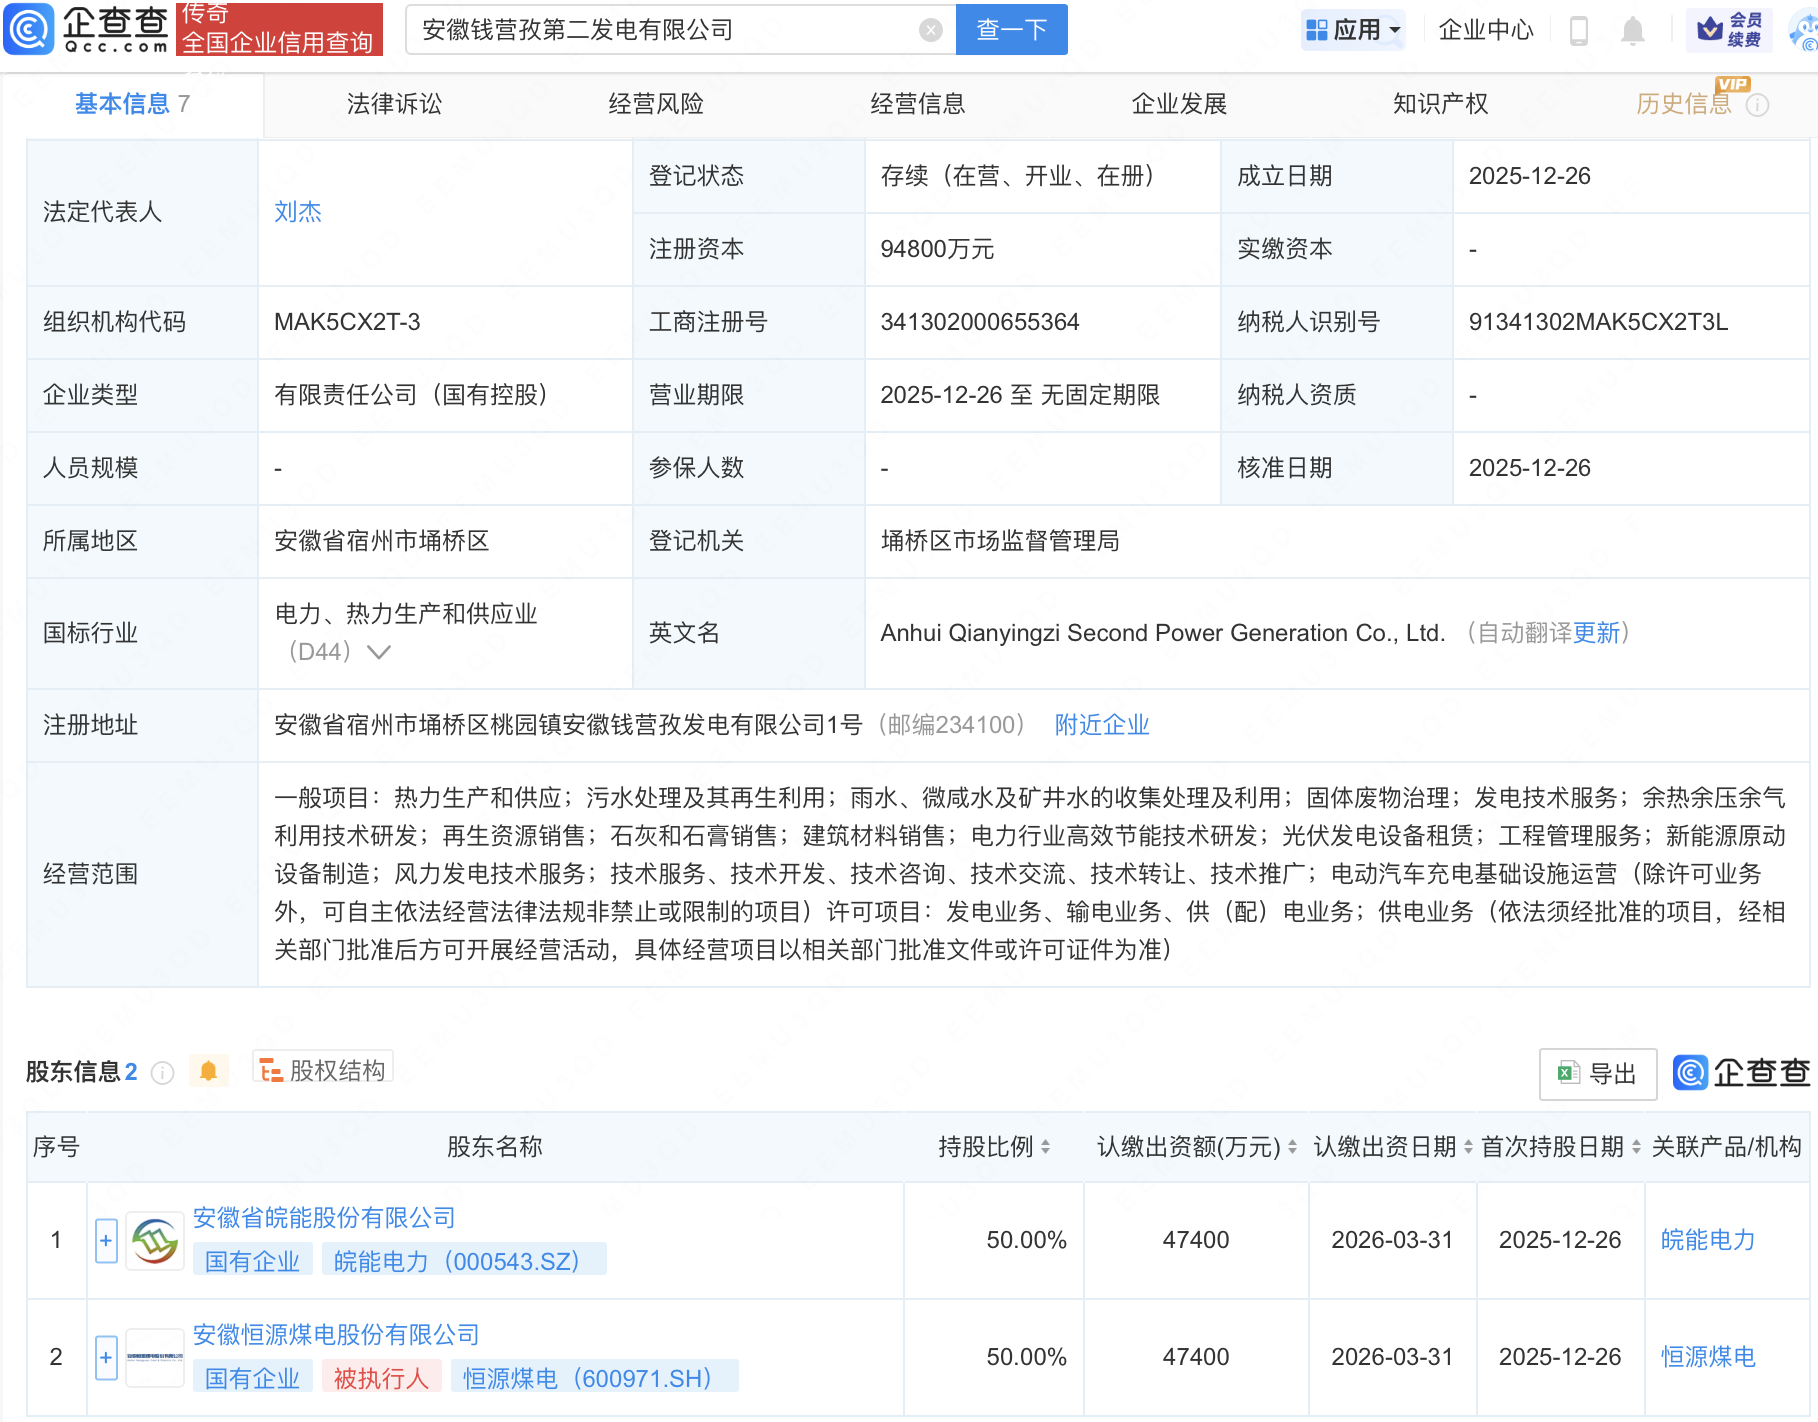
Task: Click the mobile phone icon in top bar
Action: point(1580,29)
